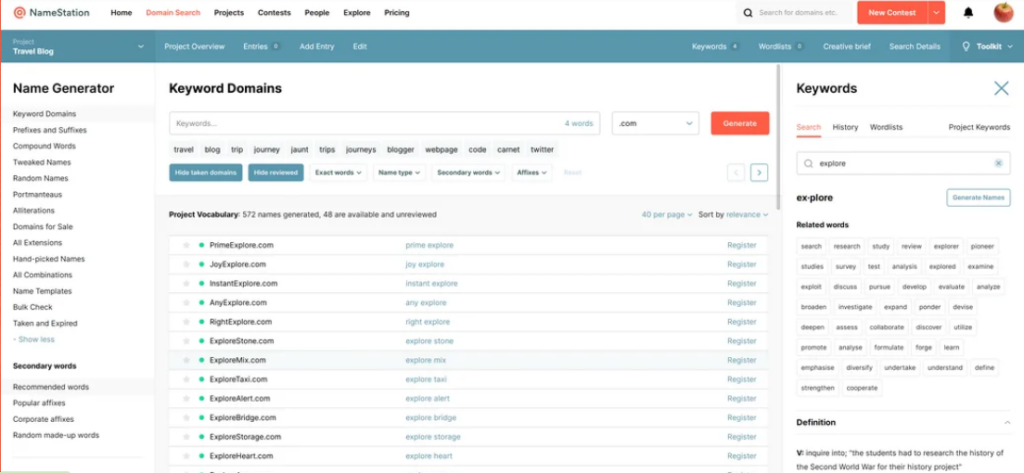Star PrimeExplore.com
The image size is (1024, 473).
coord(186,245)
